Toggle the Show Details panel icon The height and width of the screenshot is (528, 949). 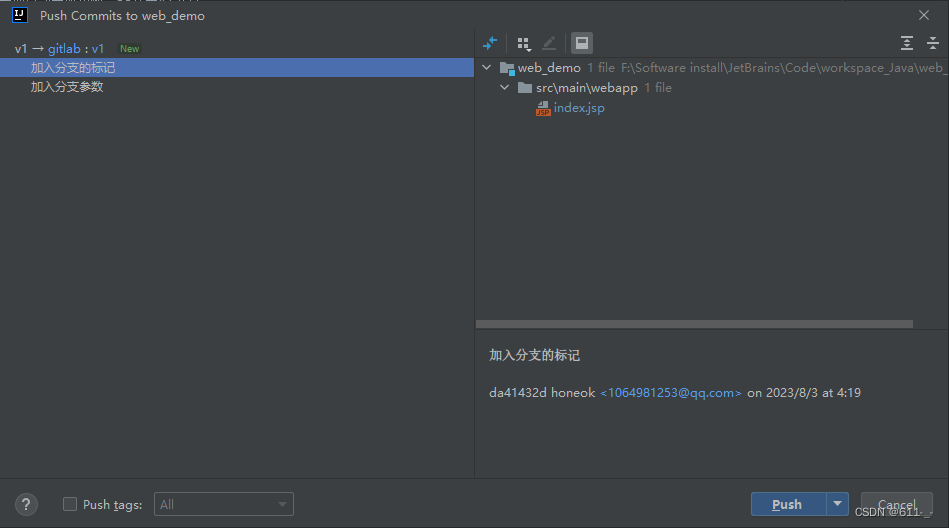(x=582, y=43)
